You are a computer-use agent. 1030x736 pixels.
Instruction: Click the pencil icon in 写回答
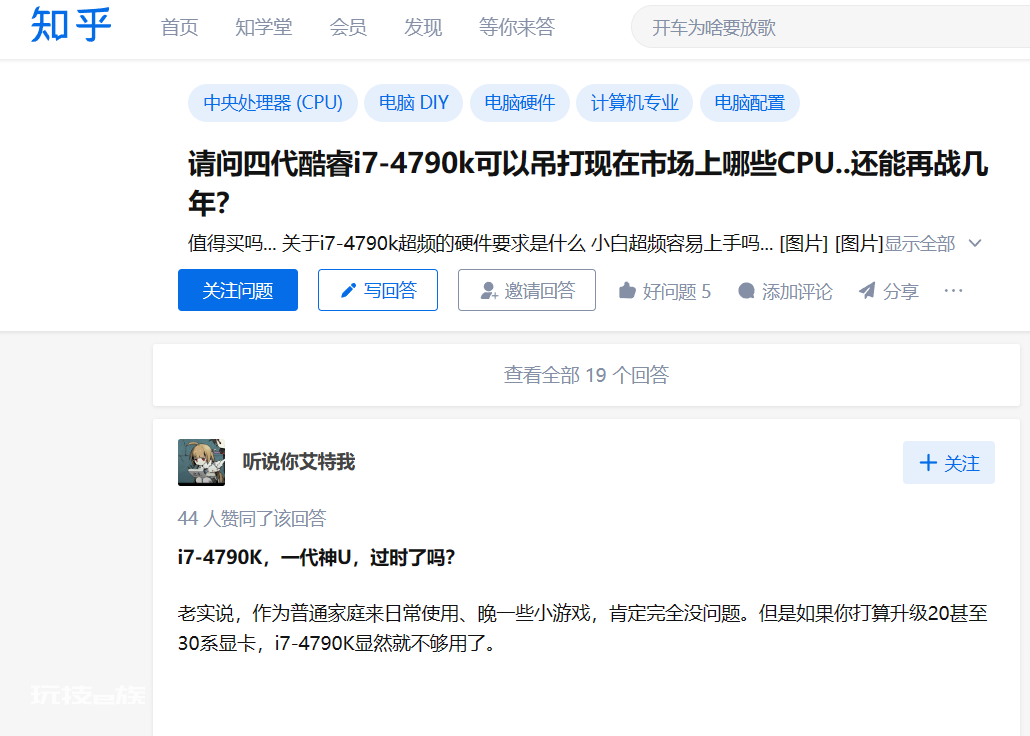click(349, 290)
